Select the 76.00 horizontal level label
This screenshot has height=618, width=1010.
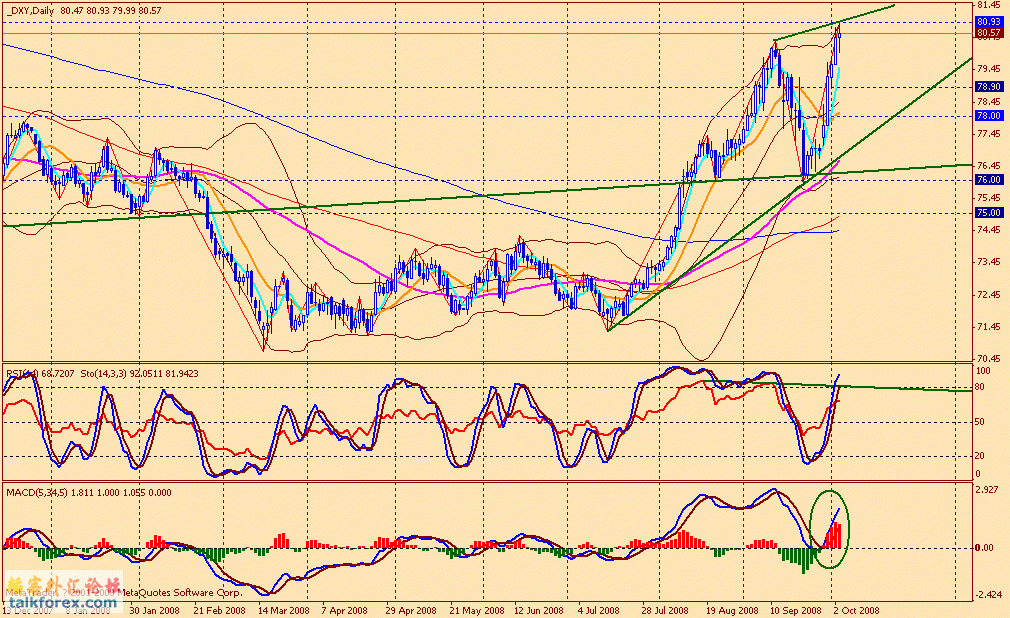[987, 179]
